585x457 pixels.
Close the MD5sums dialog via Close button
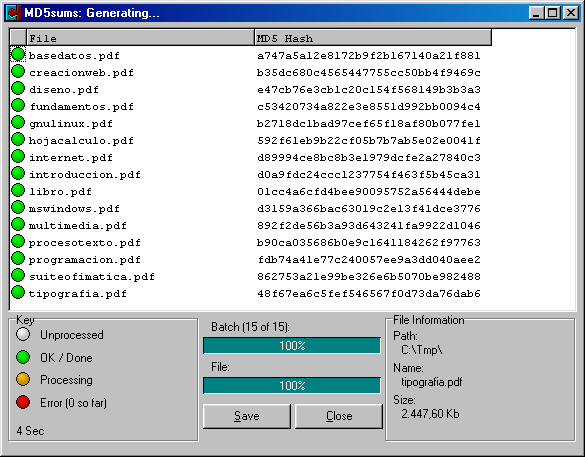click(339, 416)
